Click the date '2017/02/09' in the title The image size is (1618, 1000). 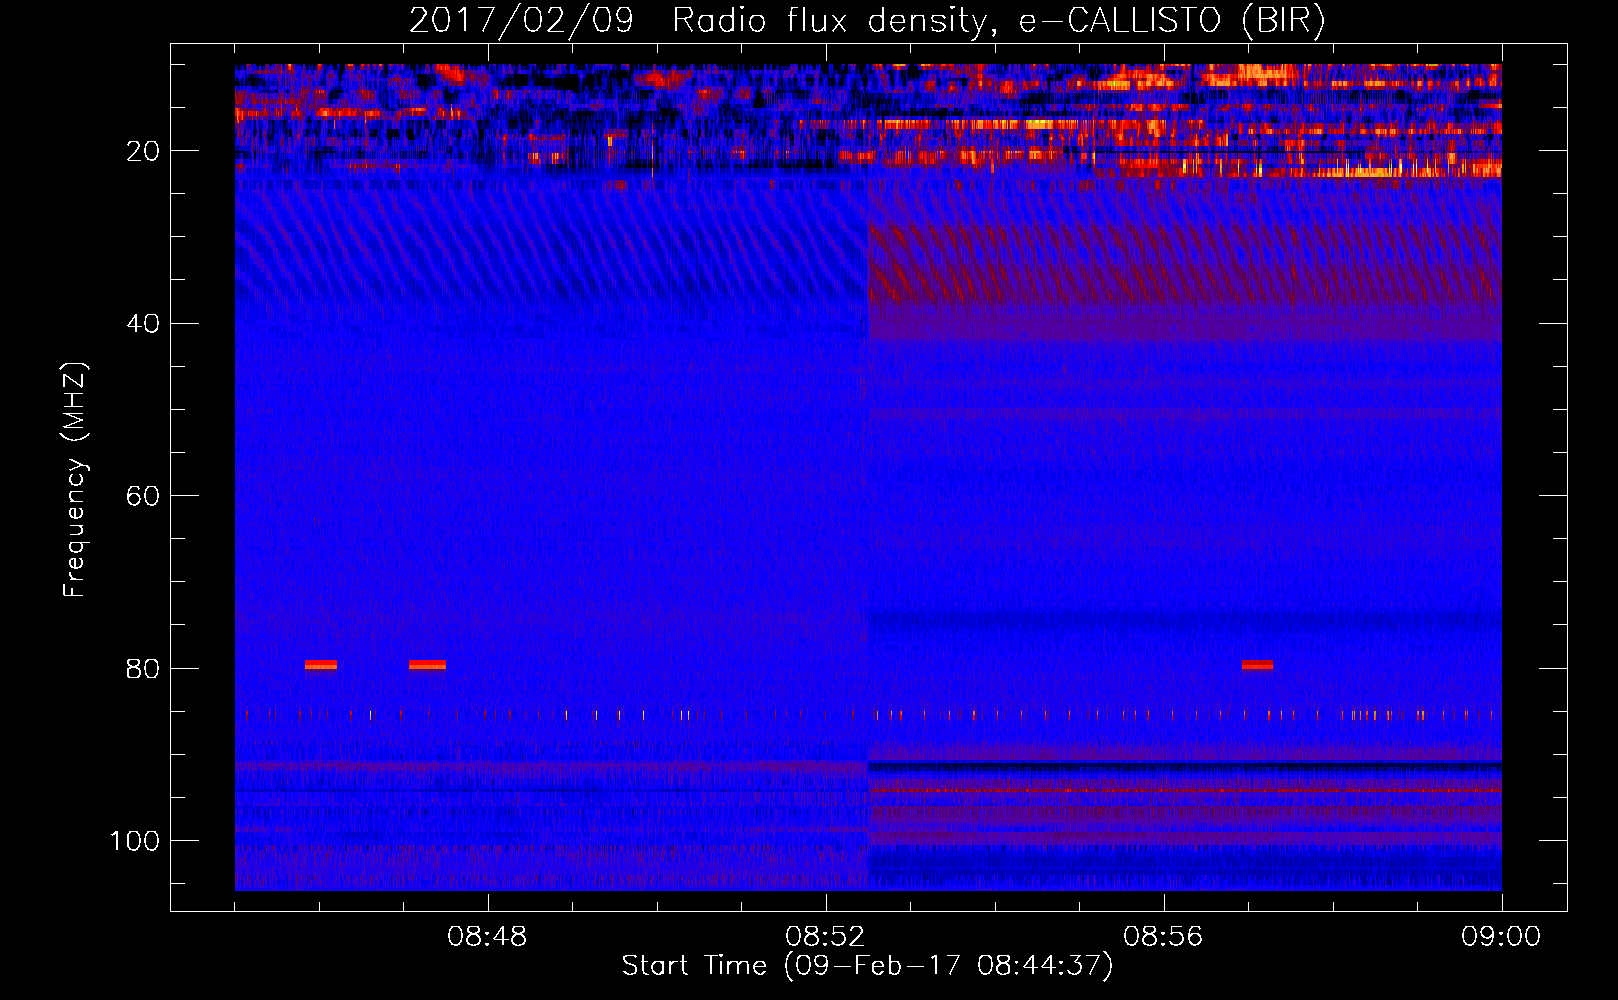point(521,21)
